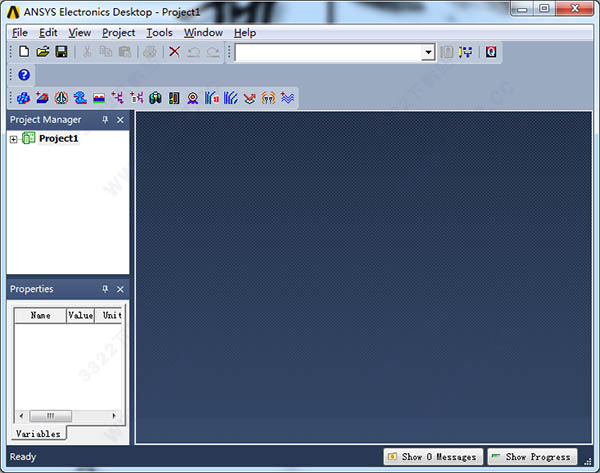Minimize the ANSYS Electronics Desktop window

point(522,9)
